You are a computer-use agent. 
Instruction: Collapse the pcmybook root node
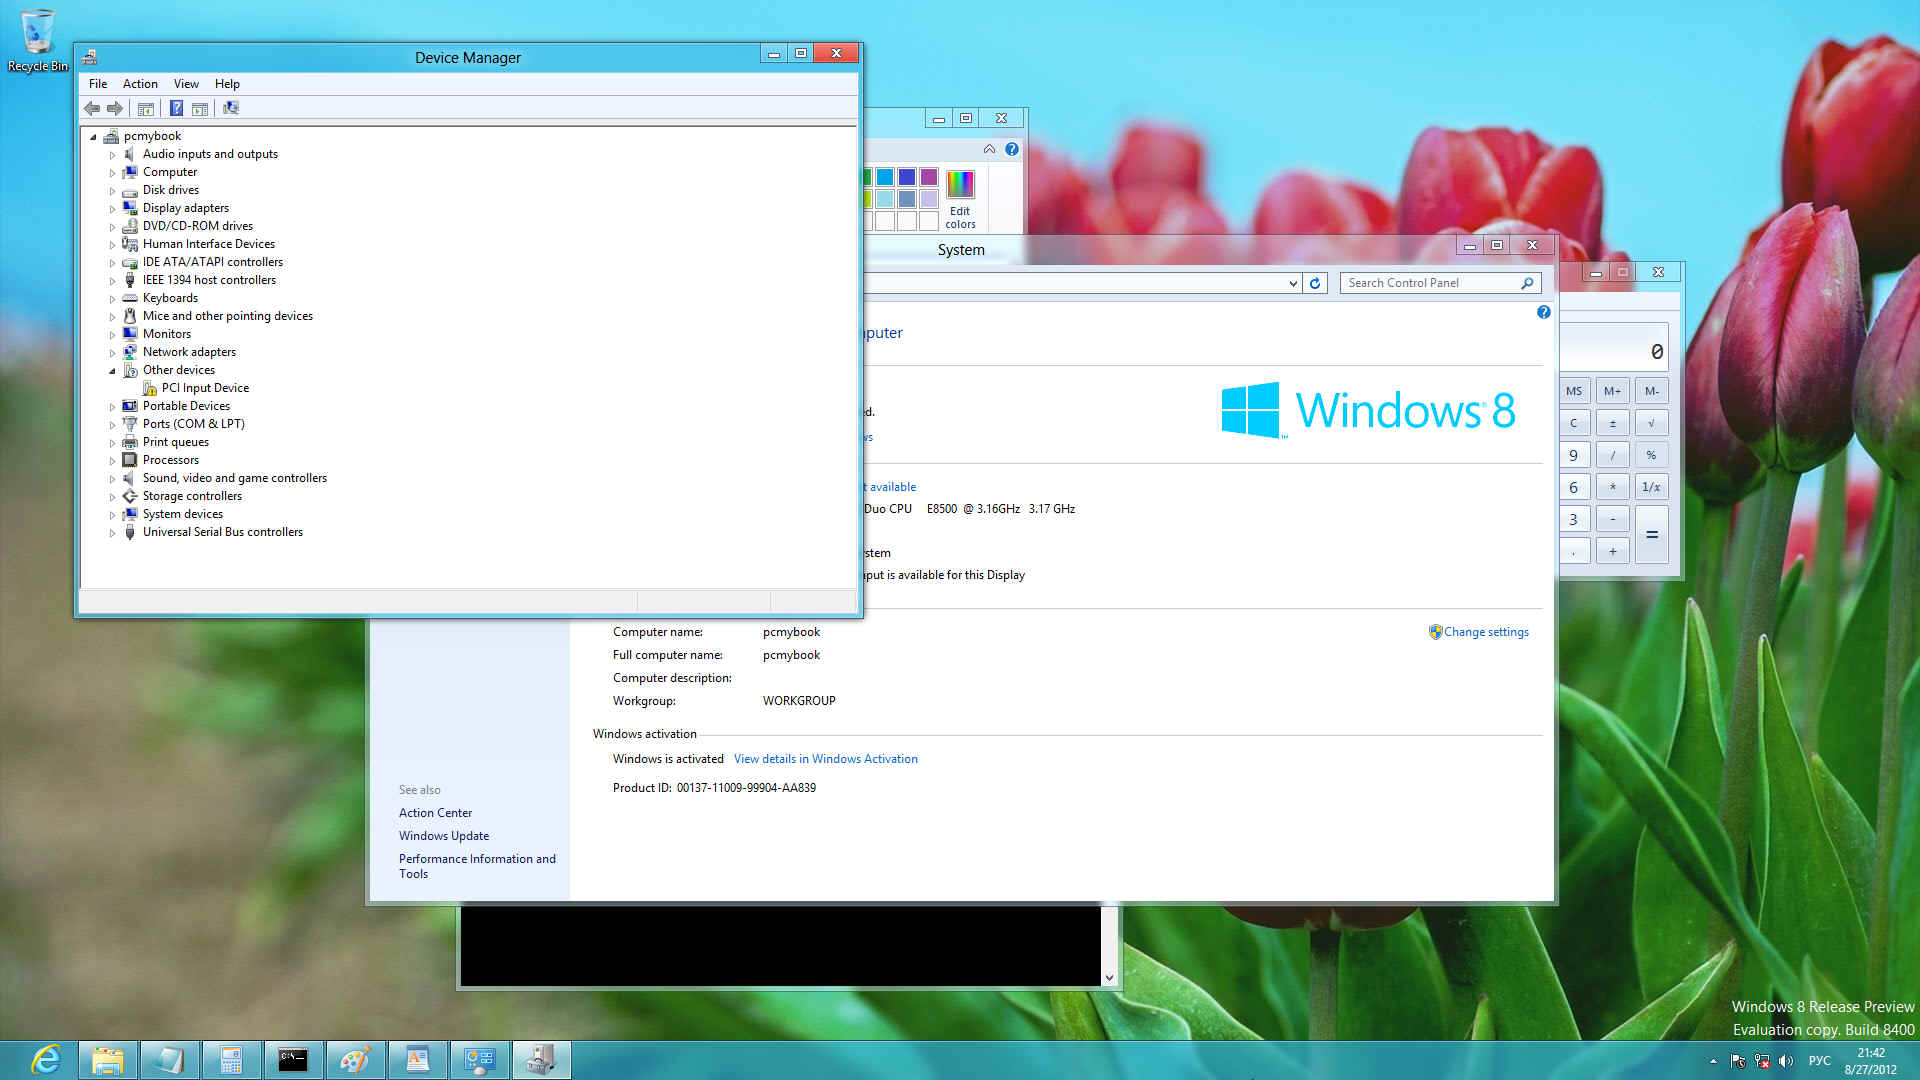tap(93, 137)
